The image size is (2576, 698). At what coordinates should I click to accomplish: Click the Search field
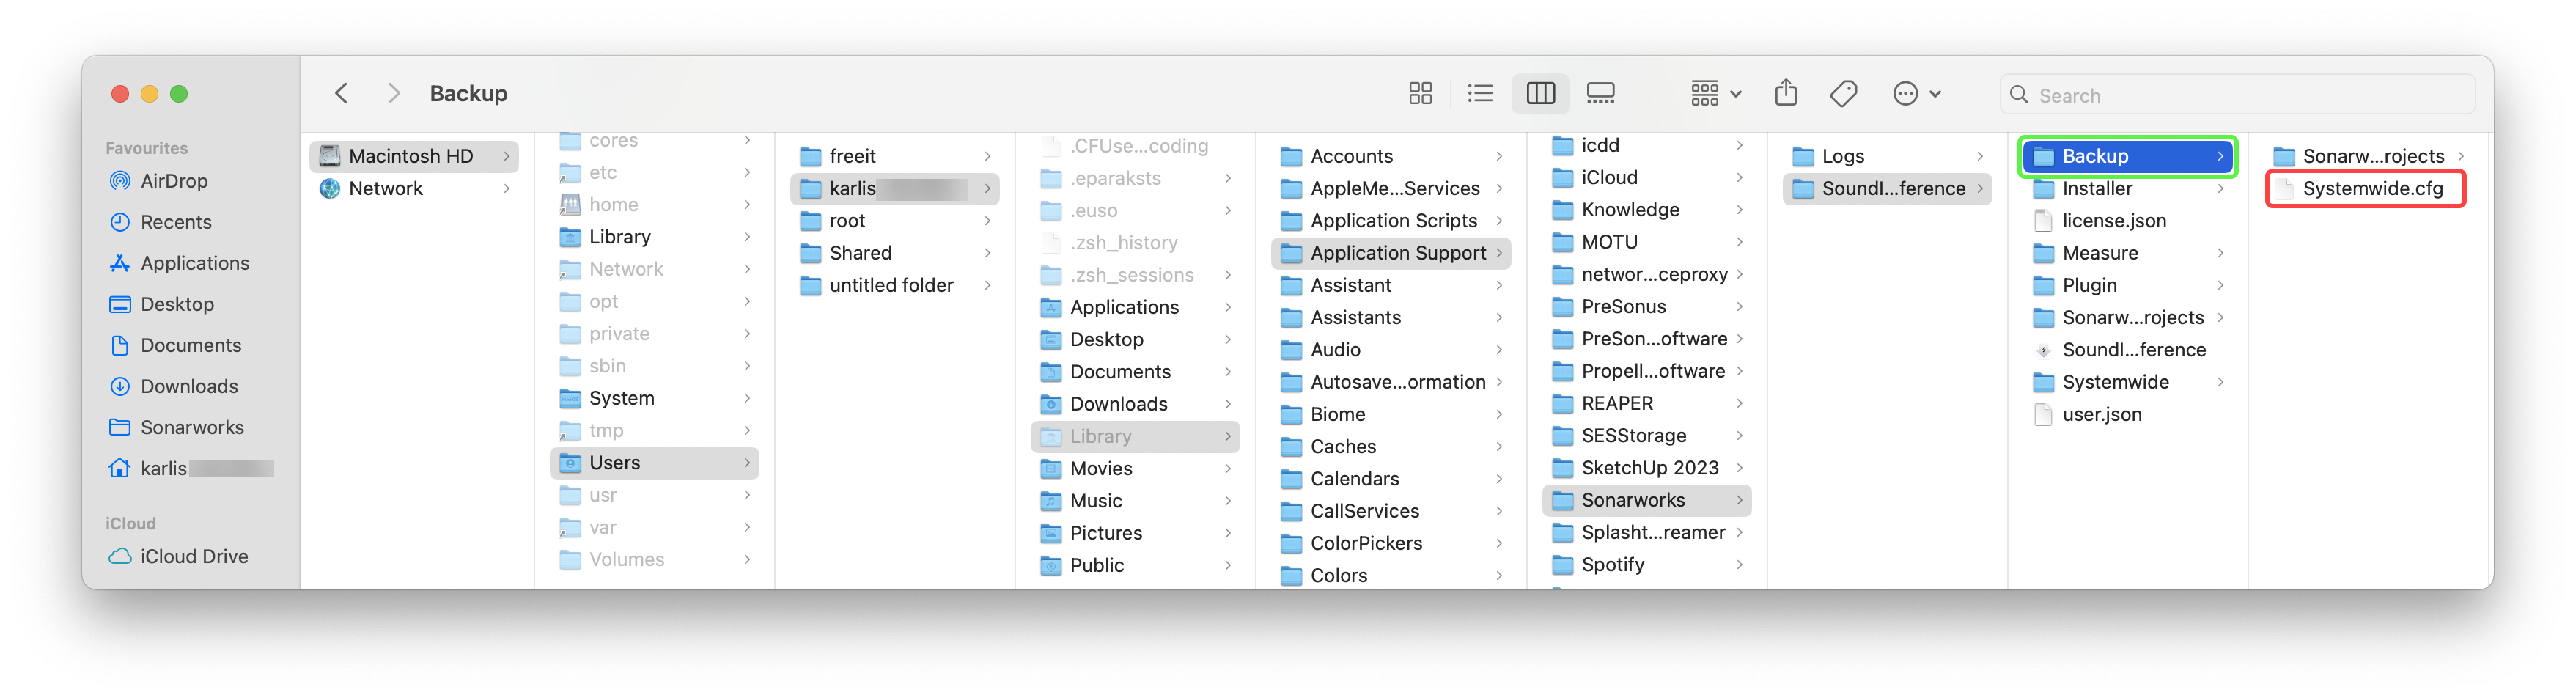point(2240,95)
